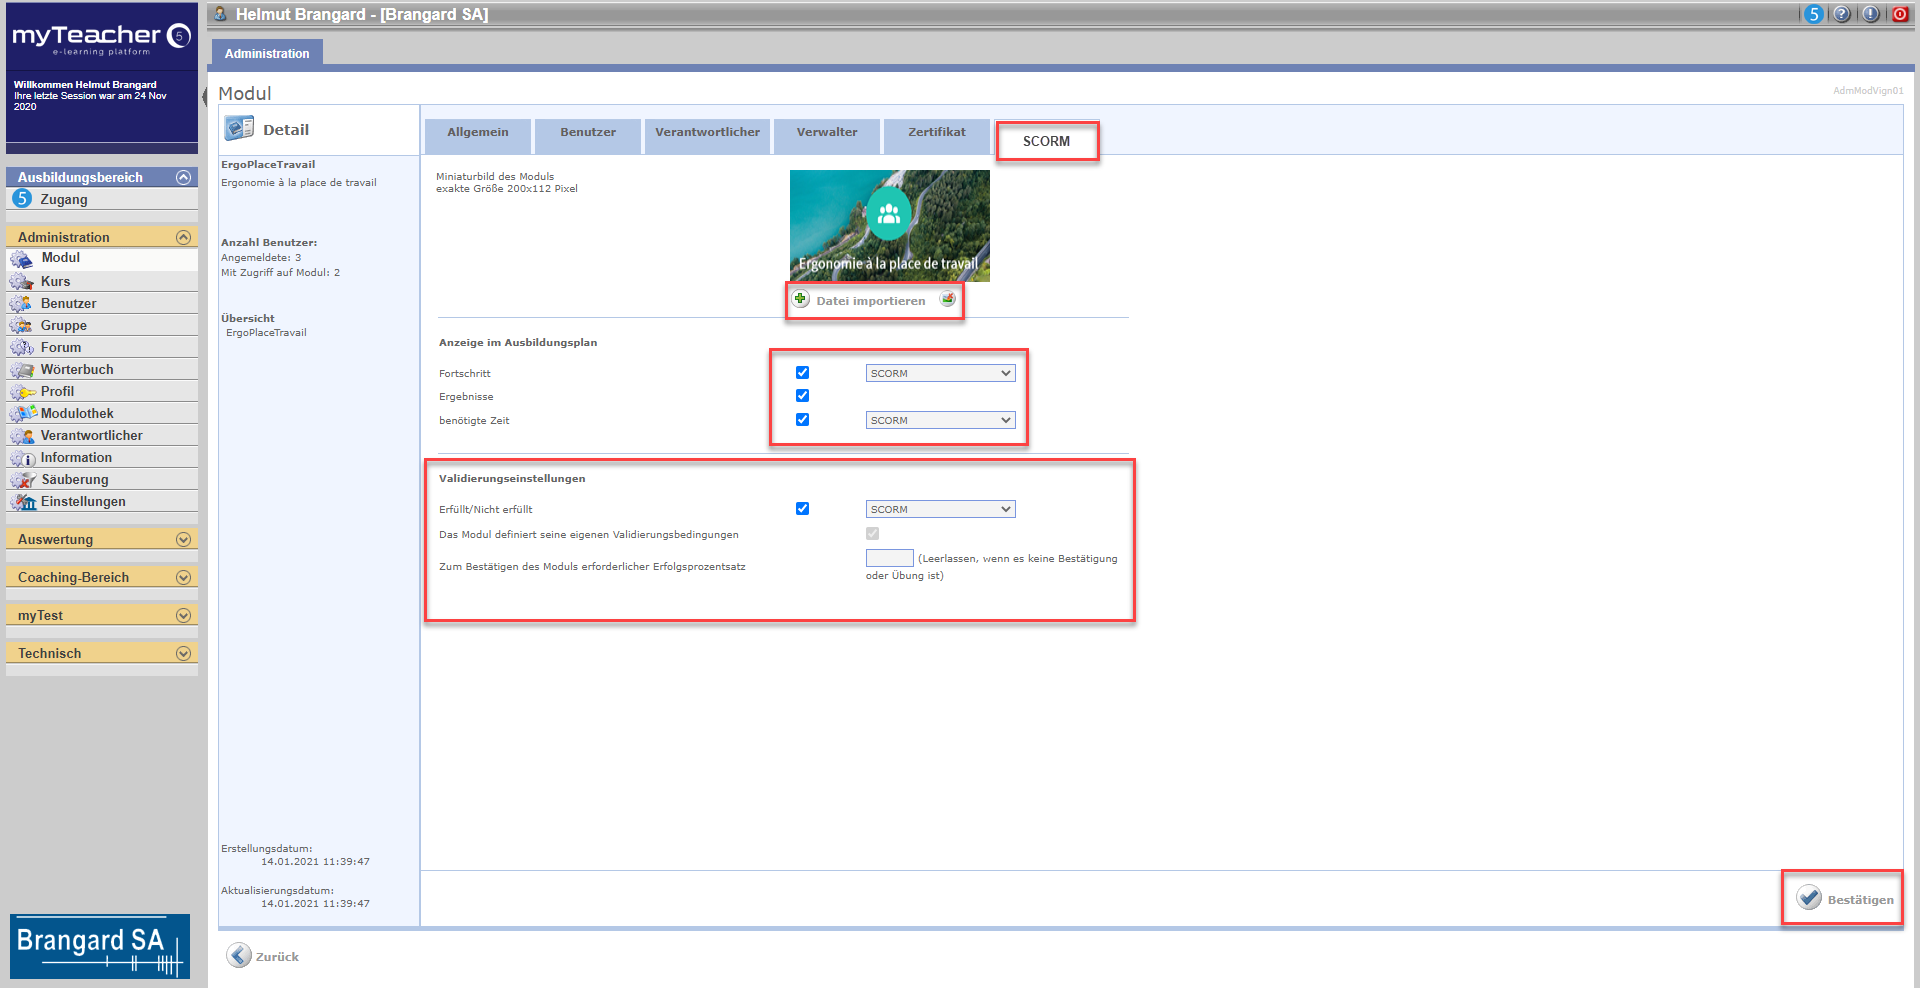Viewport: 1920px width, 988px height.
Task: Open Einstellungen in the sidebar
Action: click(x=83, y=501)
